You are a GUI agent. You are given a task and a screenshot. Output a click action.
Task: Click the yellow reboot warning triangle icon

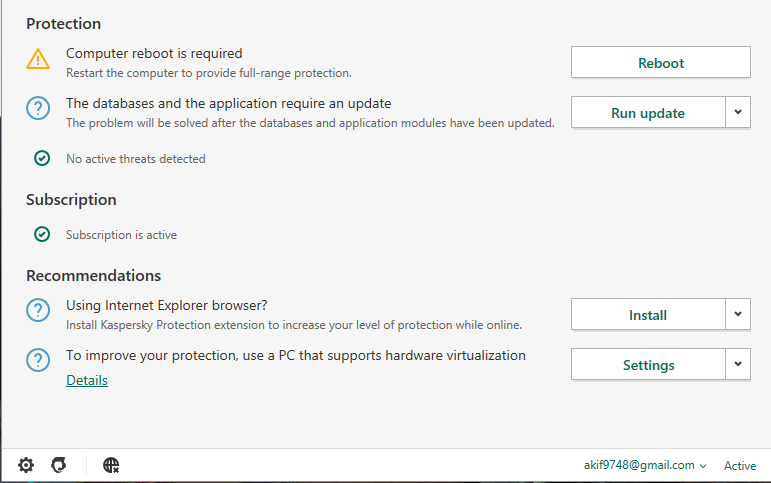pyautogui.click(x=37, y=60)
